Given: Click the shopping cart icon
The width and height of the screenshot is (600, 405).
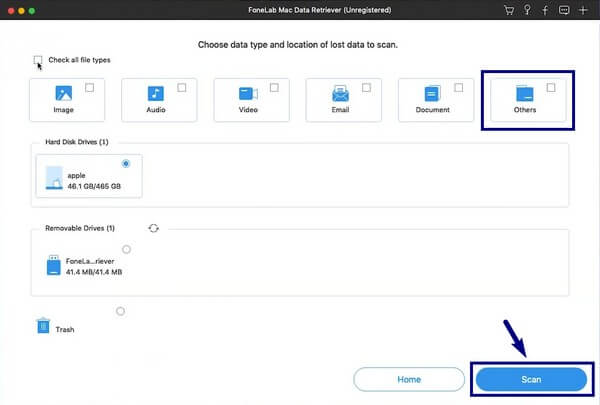Looking at the screenshot, I should (509, 10).
